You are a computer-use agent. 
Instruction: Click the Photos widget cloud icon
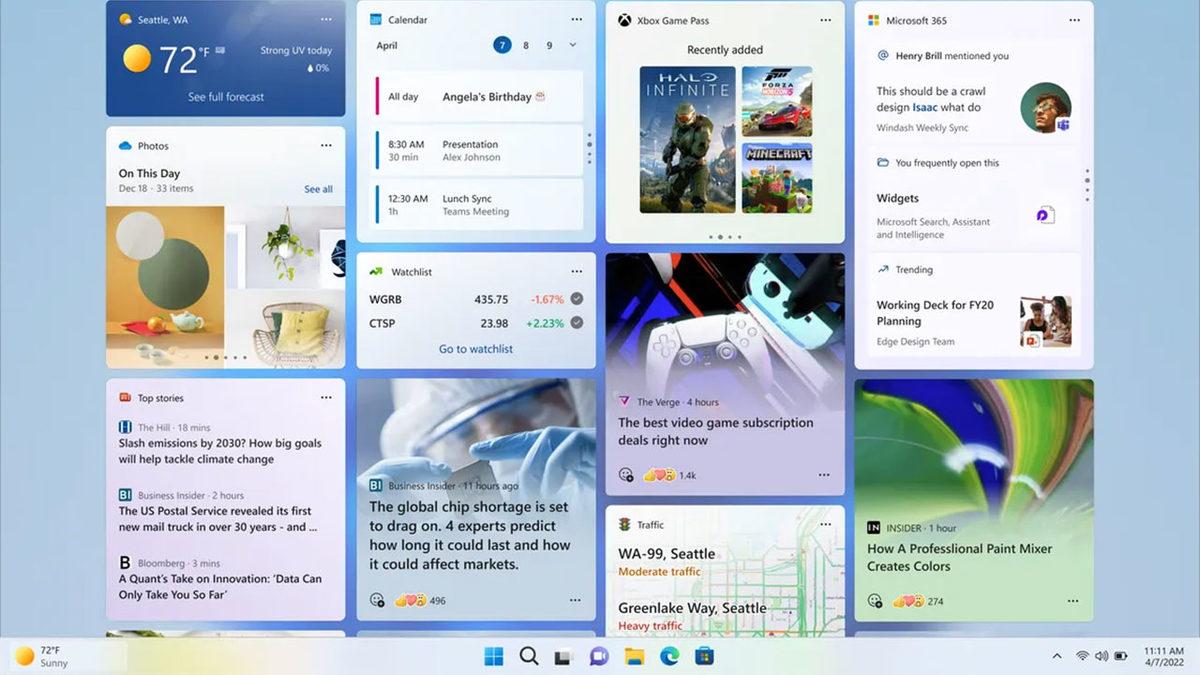[x=127, y=145]
